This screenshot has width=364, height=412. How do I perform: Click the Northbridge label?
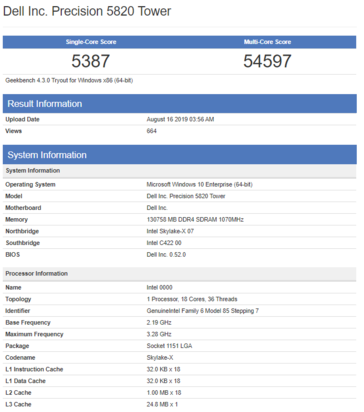22,231
